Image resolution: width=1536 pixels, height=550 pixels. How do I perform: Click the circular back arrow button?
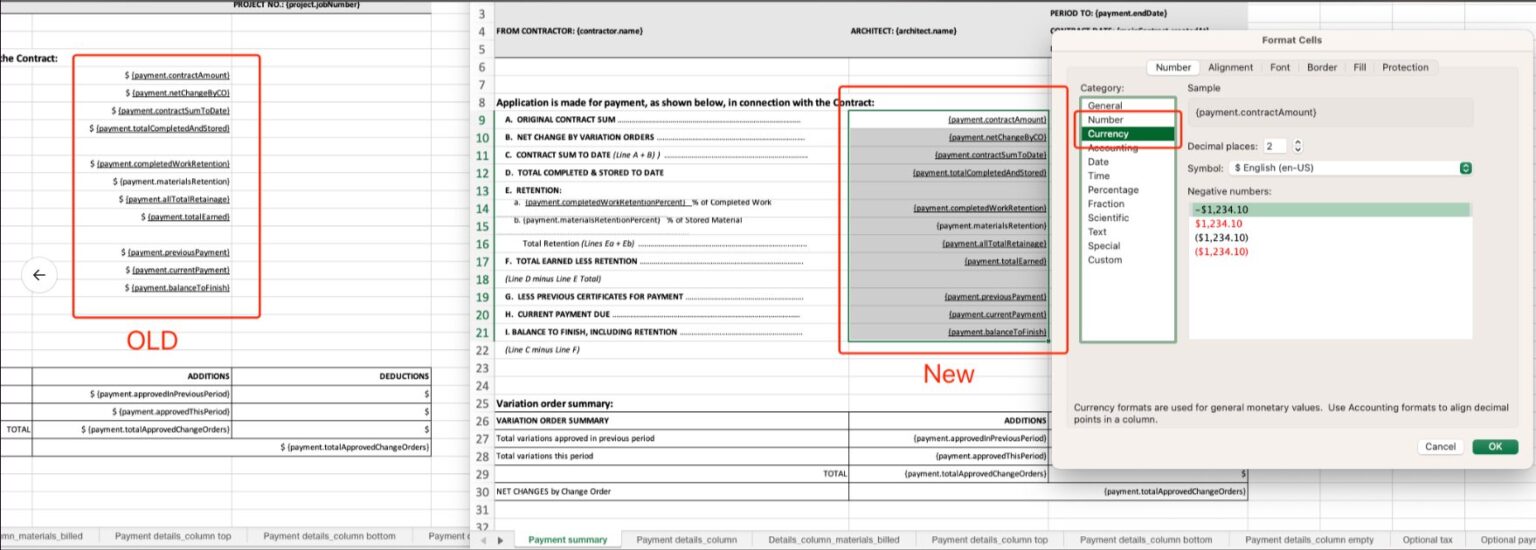point(39,275)
